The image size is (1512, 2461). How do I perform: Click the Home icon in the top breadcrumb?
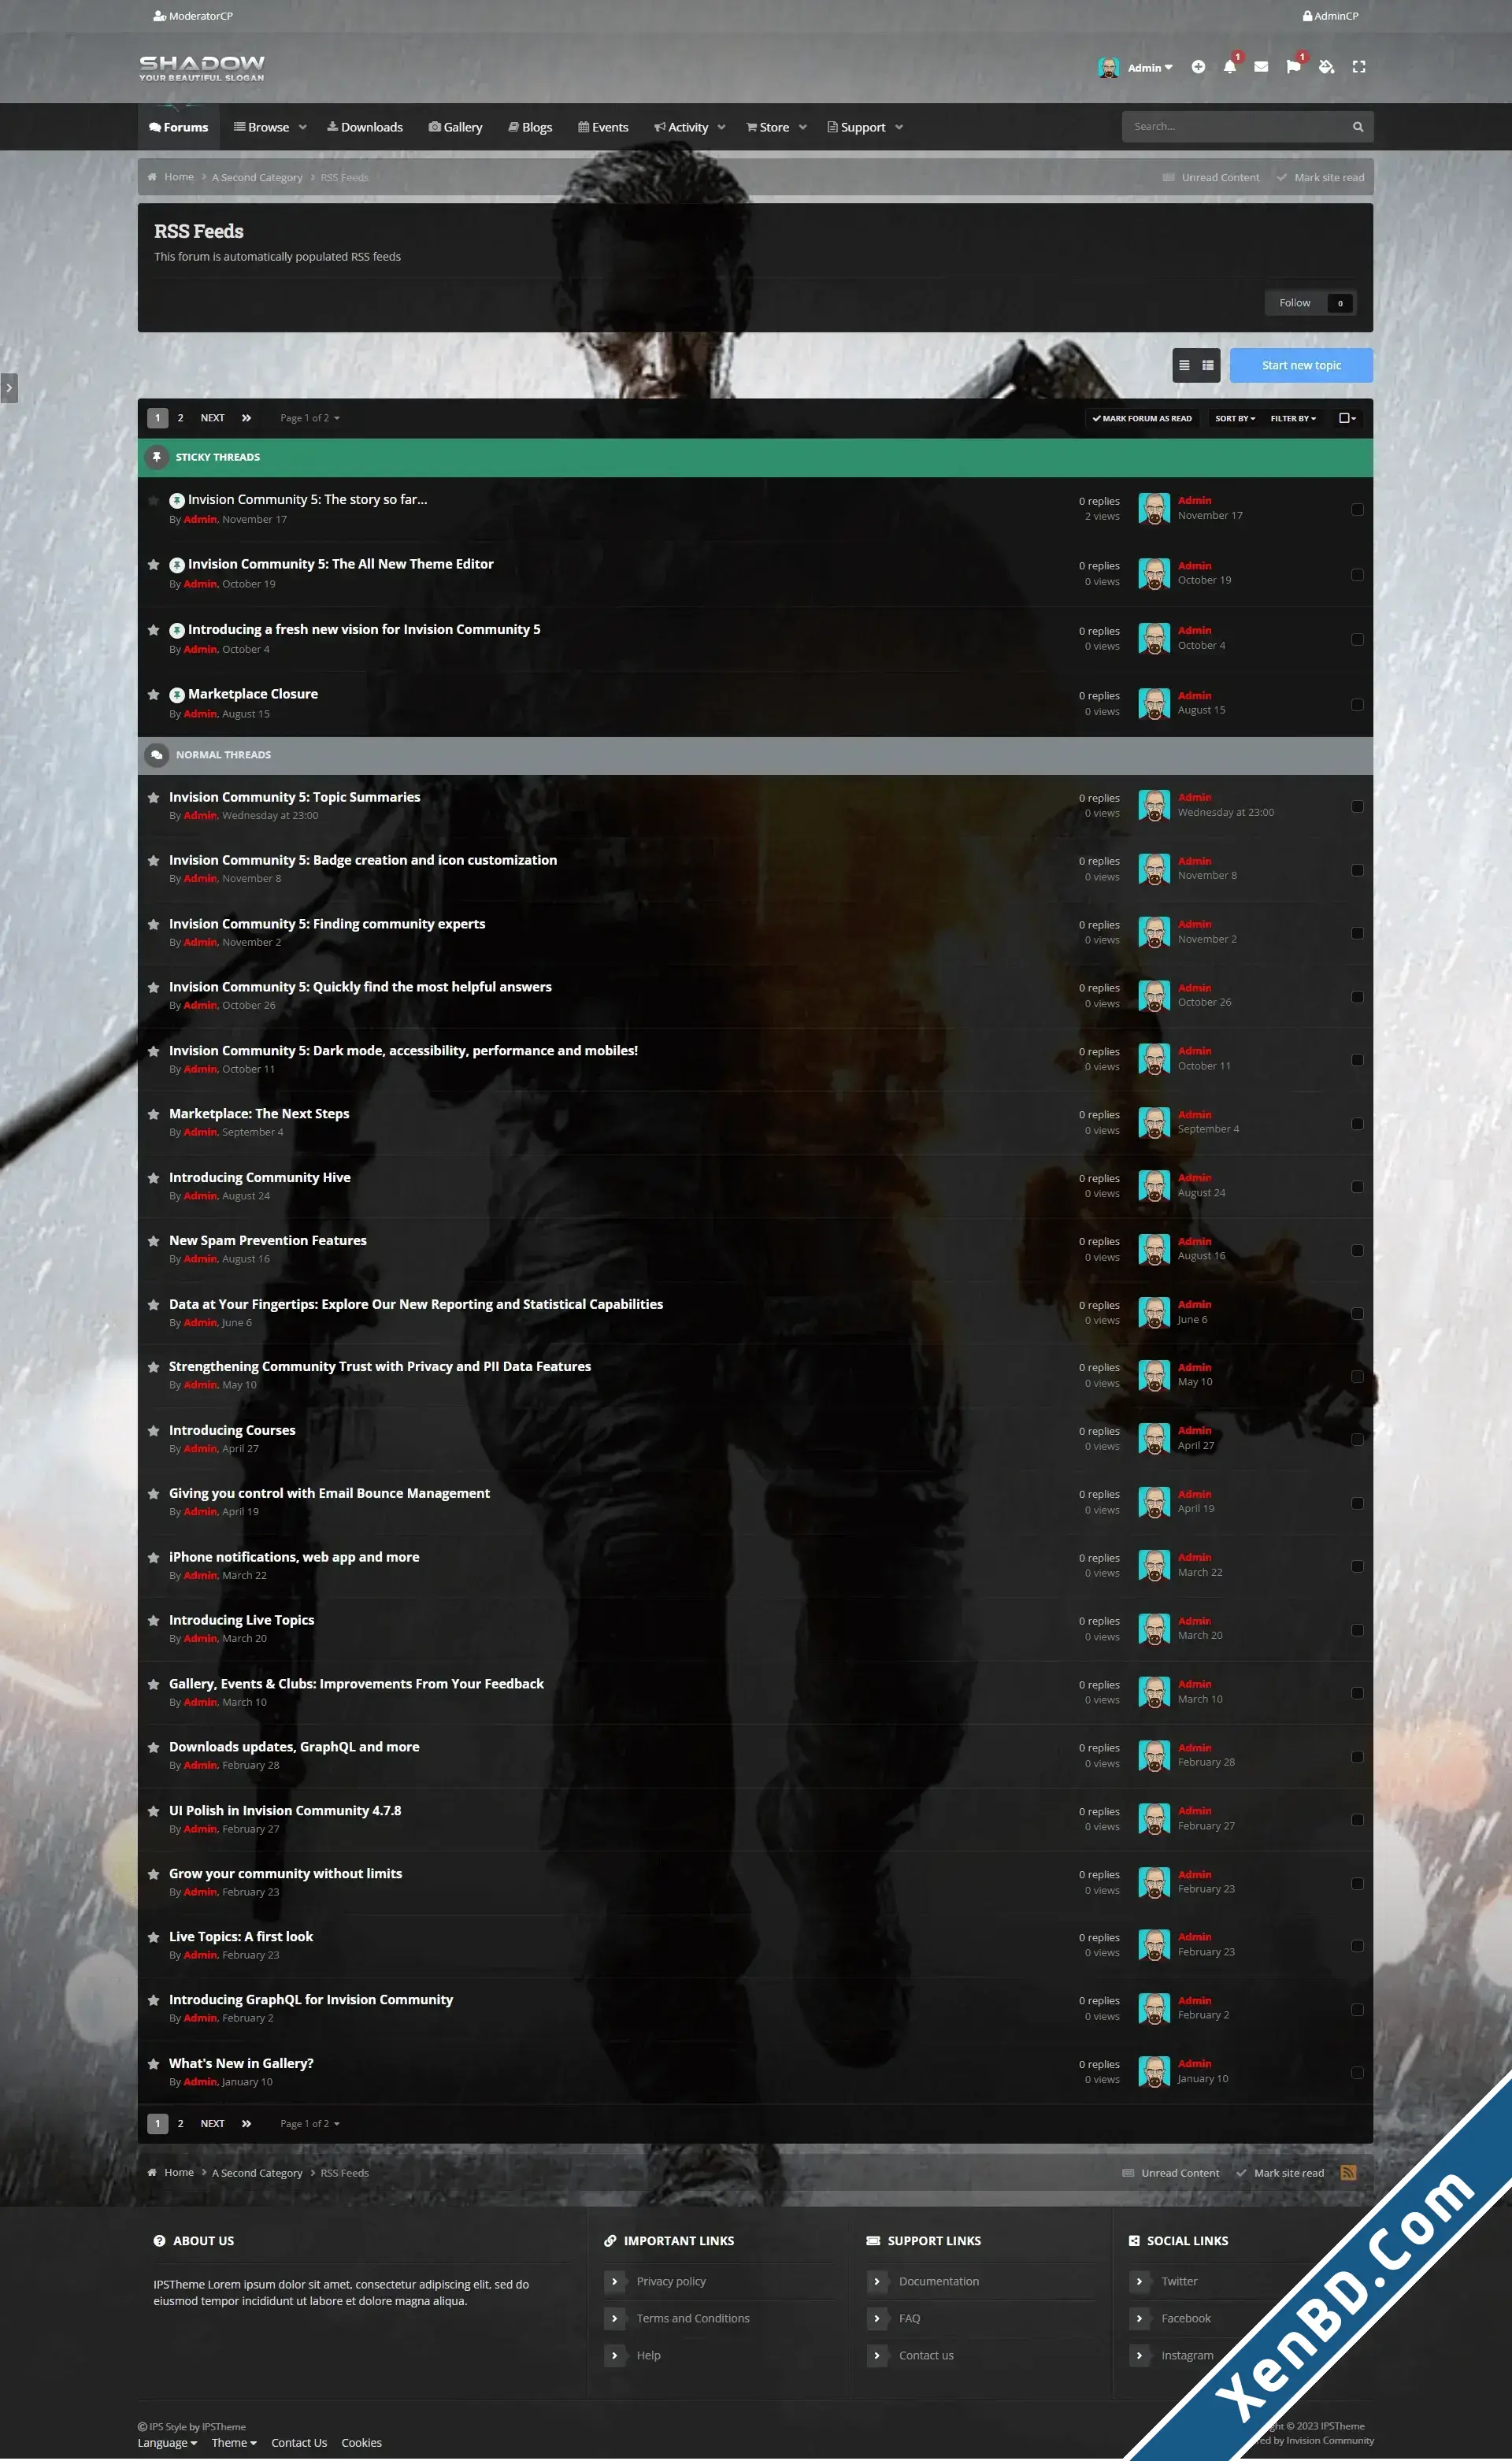(x=152, y=178)
